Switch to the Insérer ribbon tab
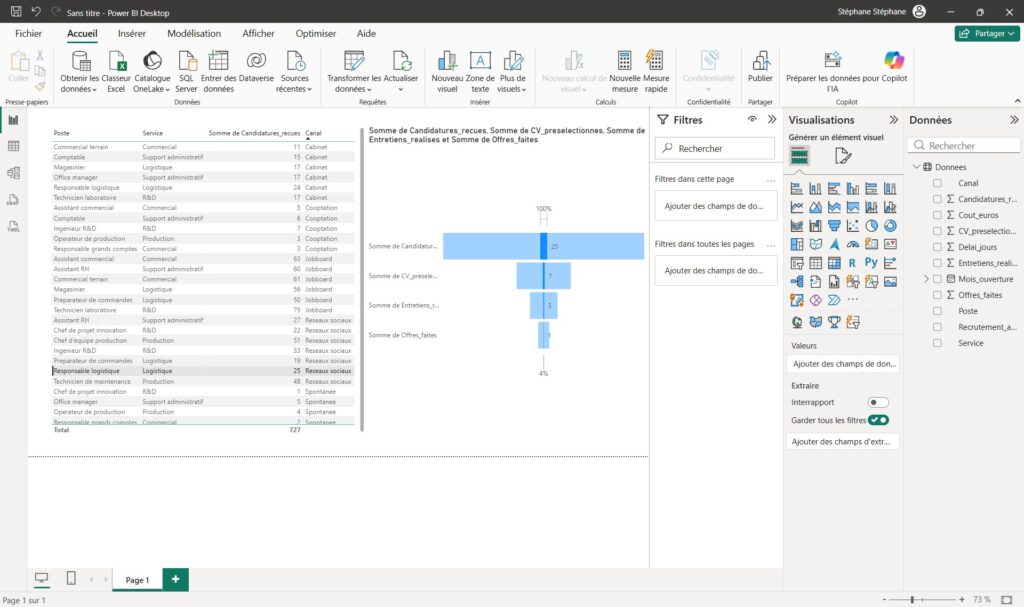Screen dimensions: 1024x607 132,33
